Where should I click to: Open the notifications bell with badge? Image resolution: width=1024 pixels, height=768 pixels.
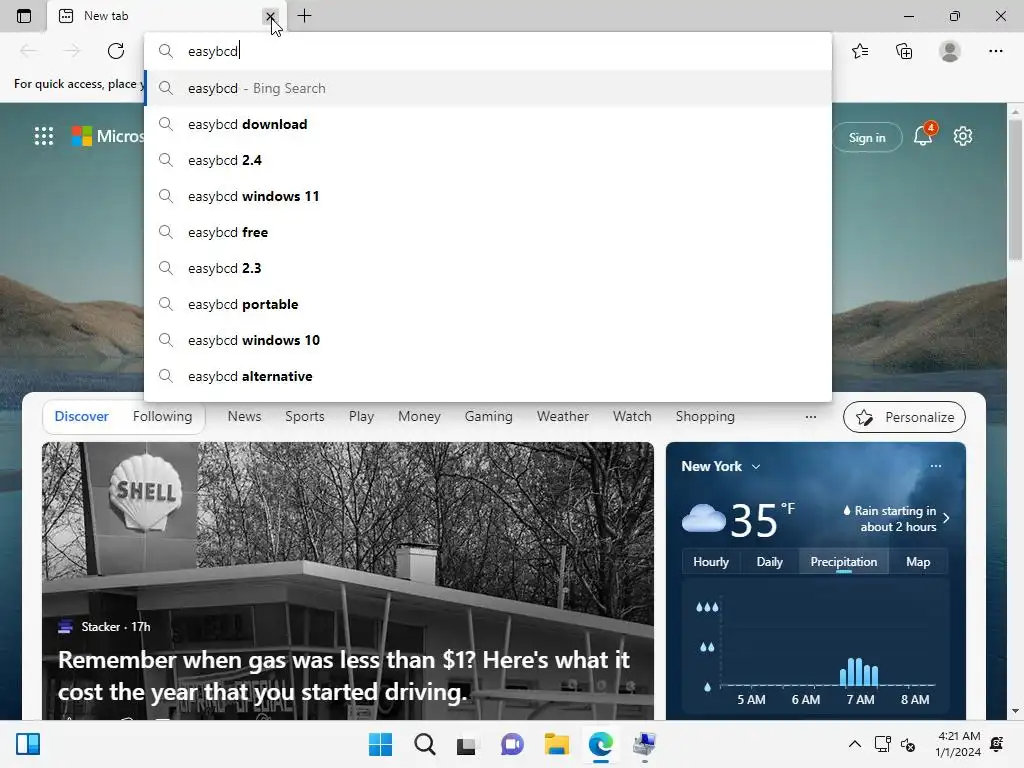pos(924,134)
